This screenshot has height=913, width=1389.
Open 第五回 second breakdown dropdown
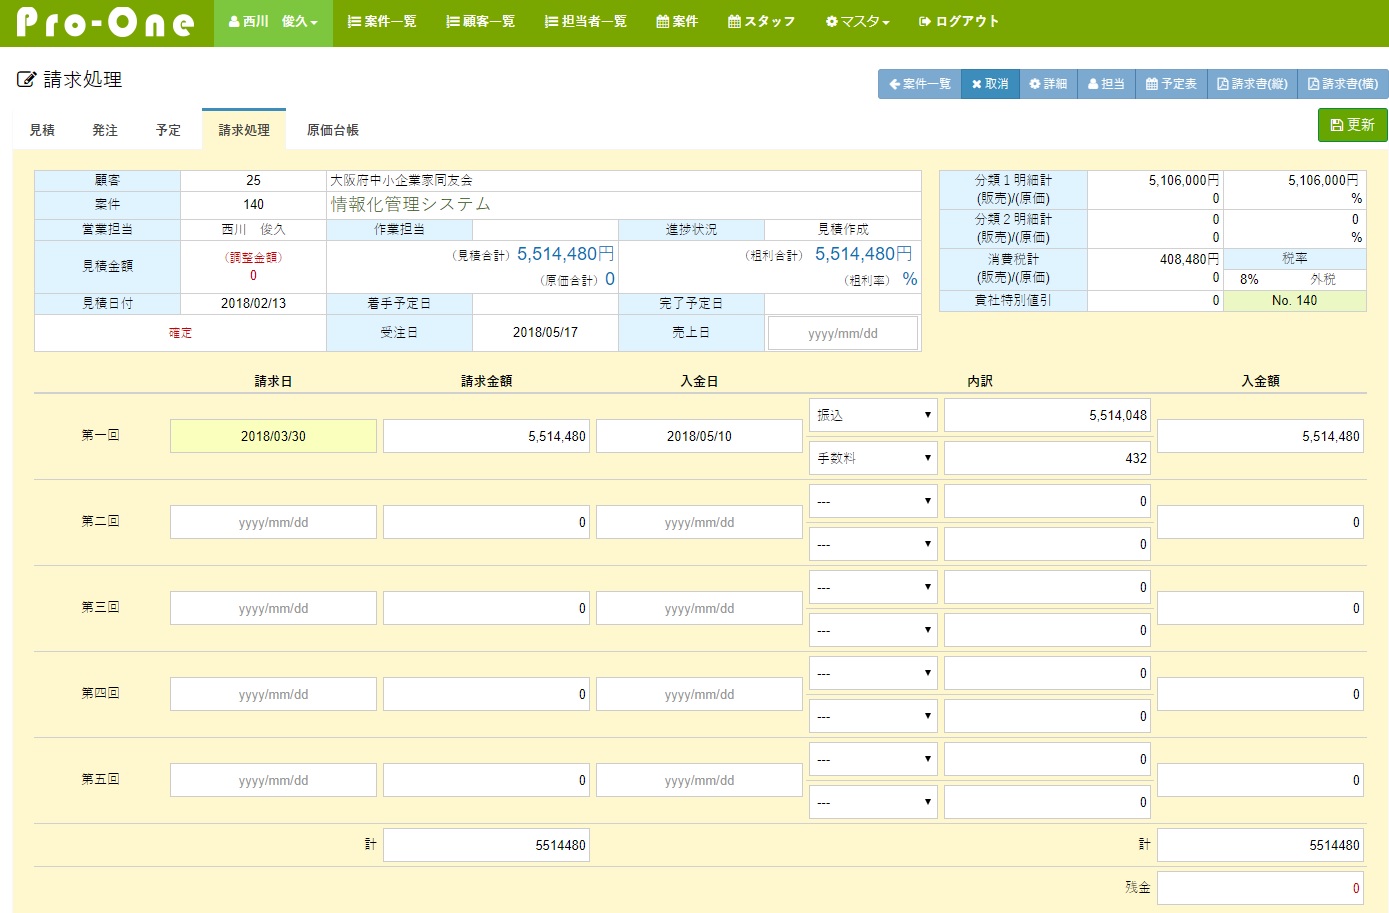[873, 802]
